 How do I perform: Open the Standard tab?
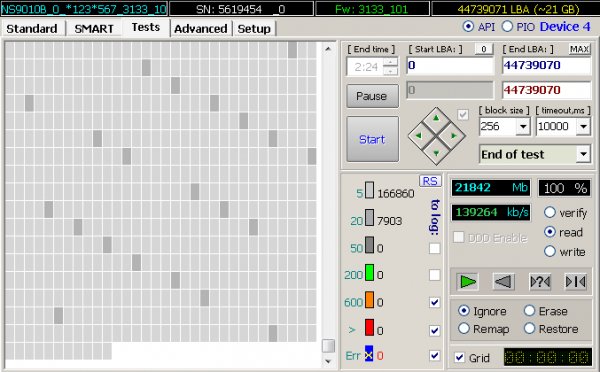point(32,29)
